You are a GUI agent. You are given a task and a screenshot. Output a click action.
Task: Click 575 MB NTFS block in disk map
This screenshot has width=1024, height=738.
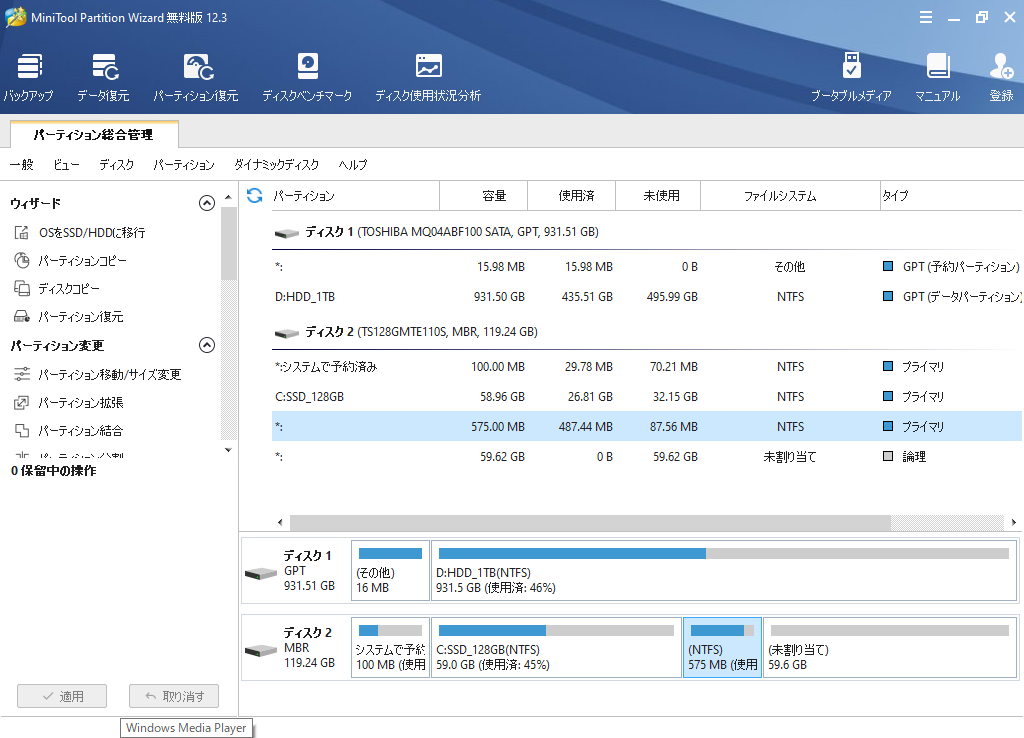click(722, 648)
